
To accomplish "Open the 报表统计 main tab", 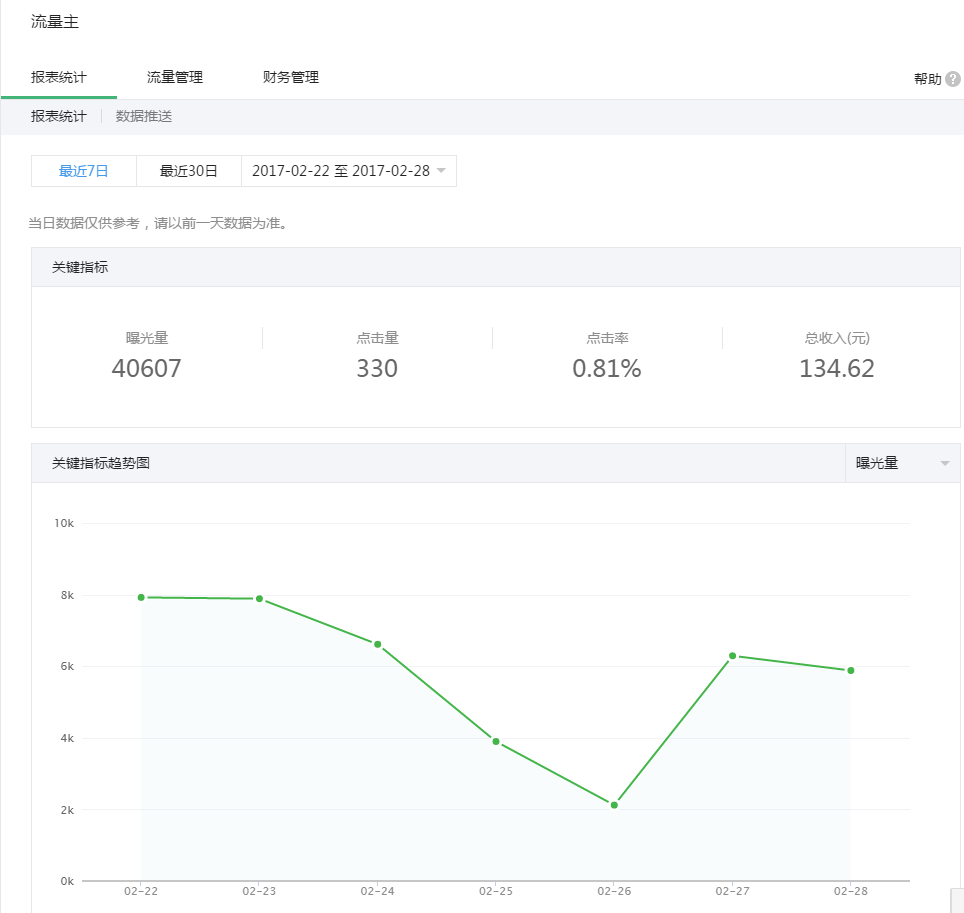I will [59, 77].
